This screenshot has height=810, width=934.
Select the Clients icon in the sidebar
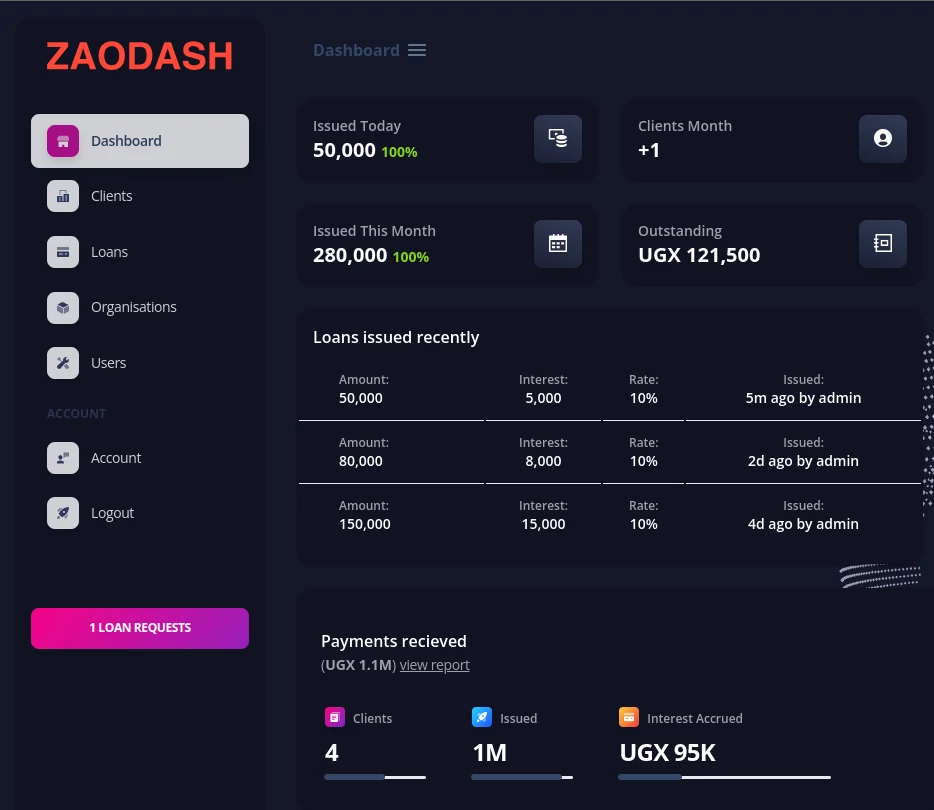click(x=63, y=196)
